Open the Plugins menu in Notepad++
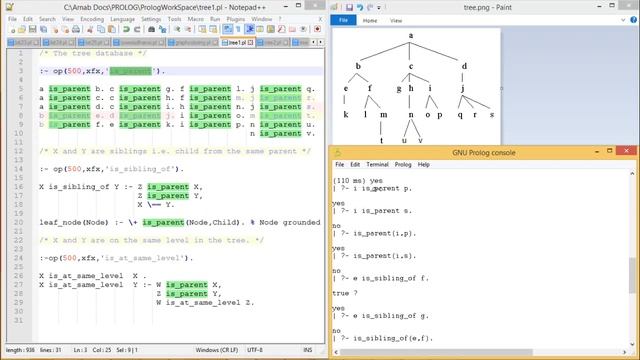640x360 pixels. [x=236, y=19]
